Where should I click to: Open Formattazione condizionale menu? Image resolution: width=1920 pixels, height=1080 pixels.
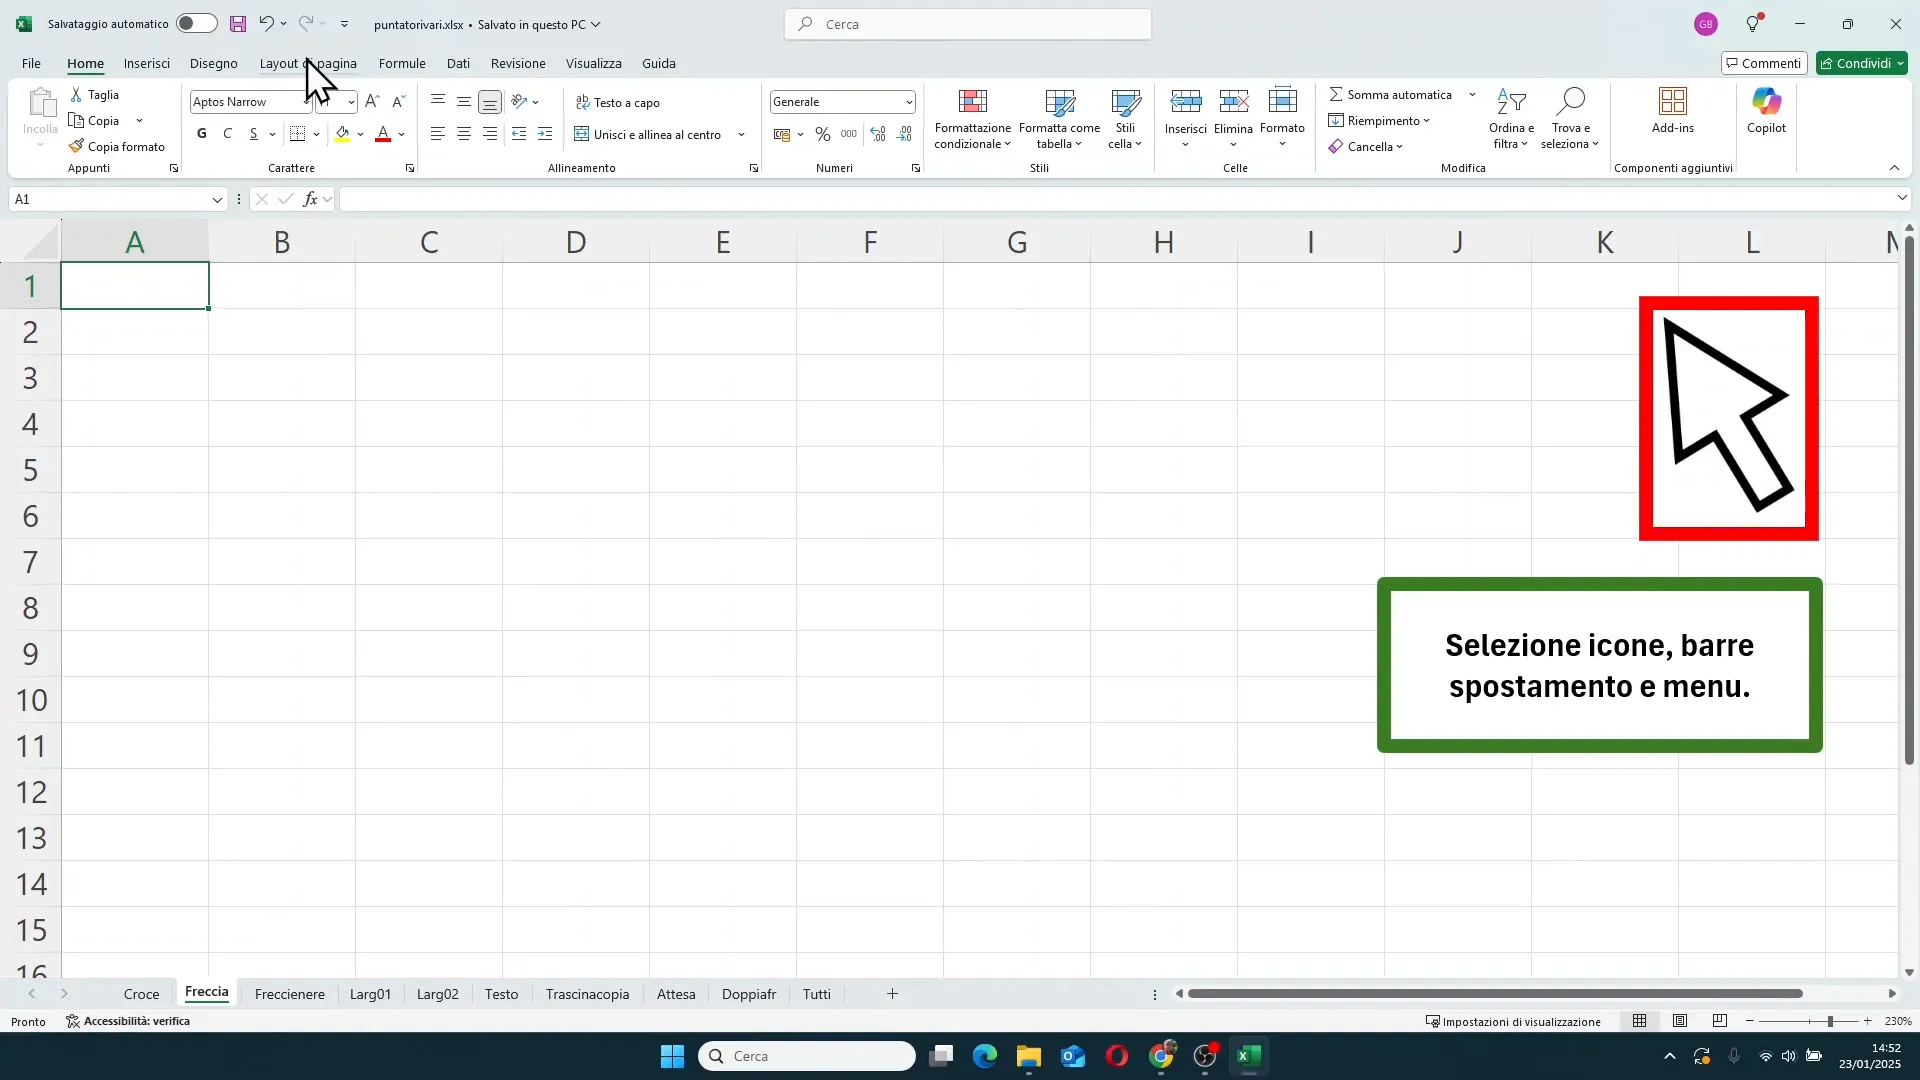(973, 119)
